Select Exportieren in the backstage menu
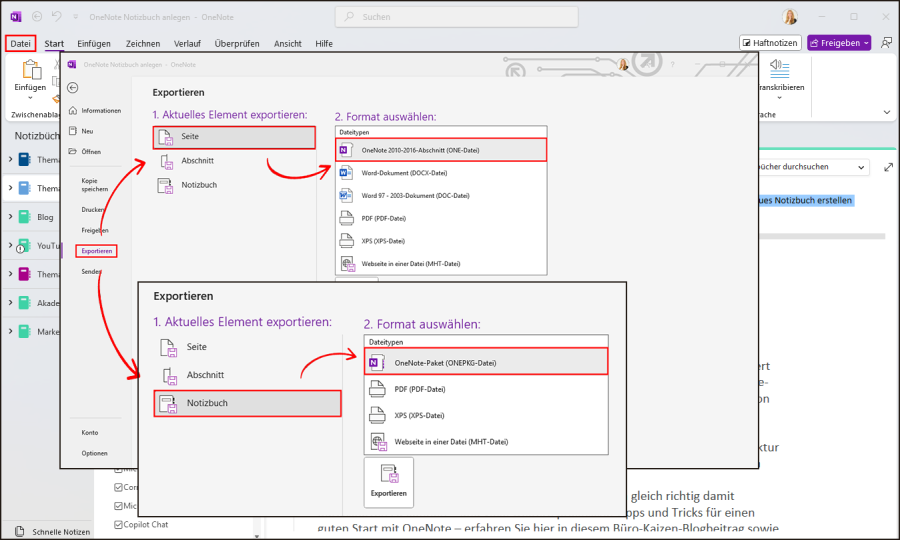 click(x=96, y=251)
